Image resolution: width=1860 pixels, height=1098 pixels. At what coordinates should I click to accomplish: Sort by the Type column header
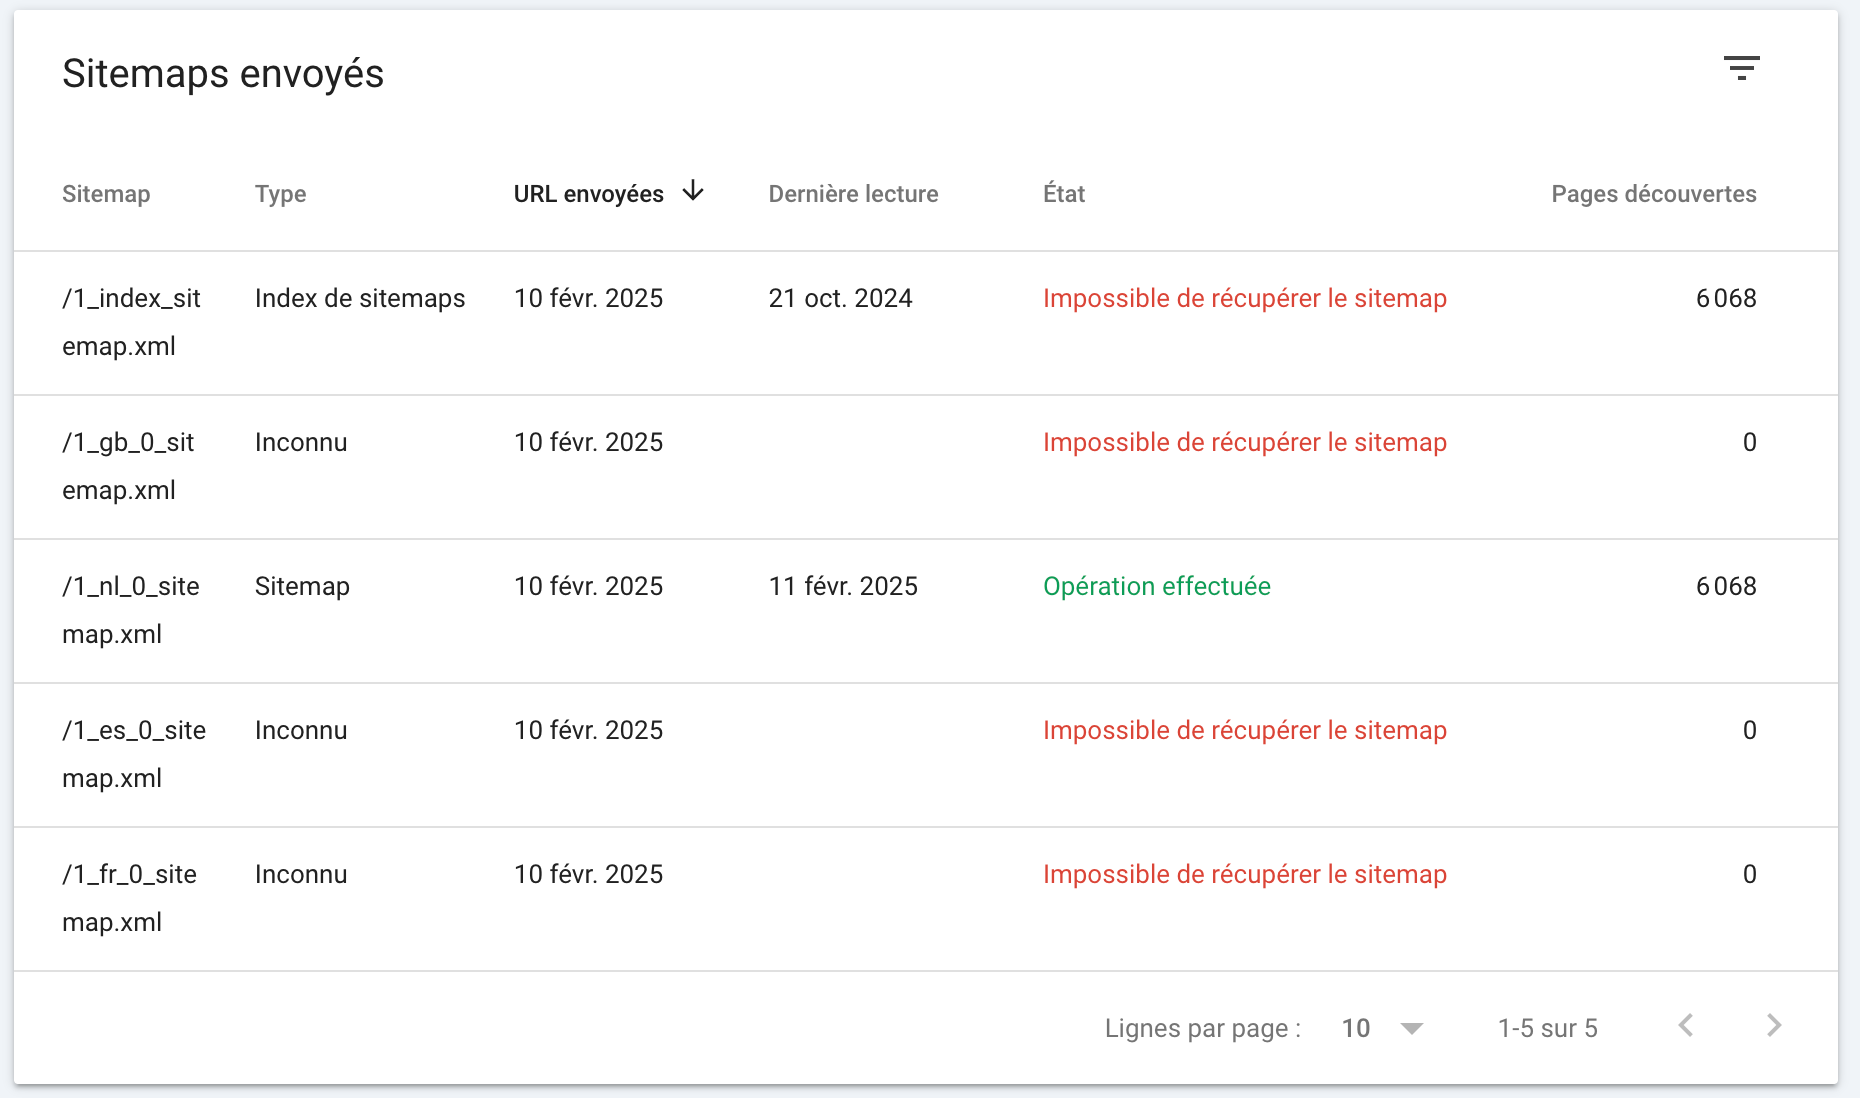(x=280, y=194)
